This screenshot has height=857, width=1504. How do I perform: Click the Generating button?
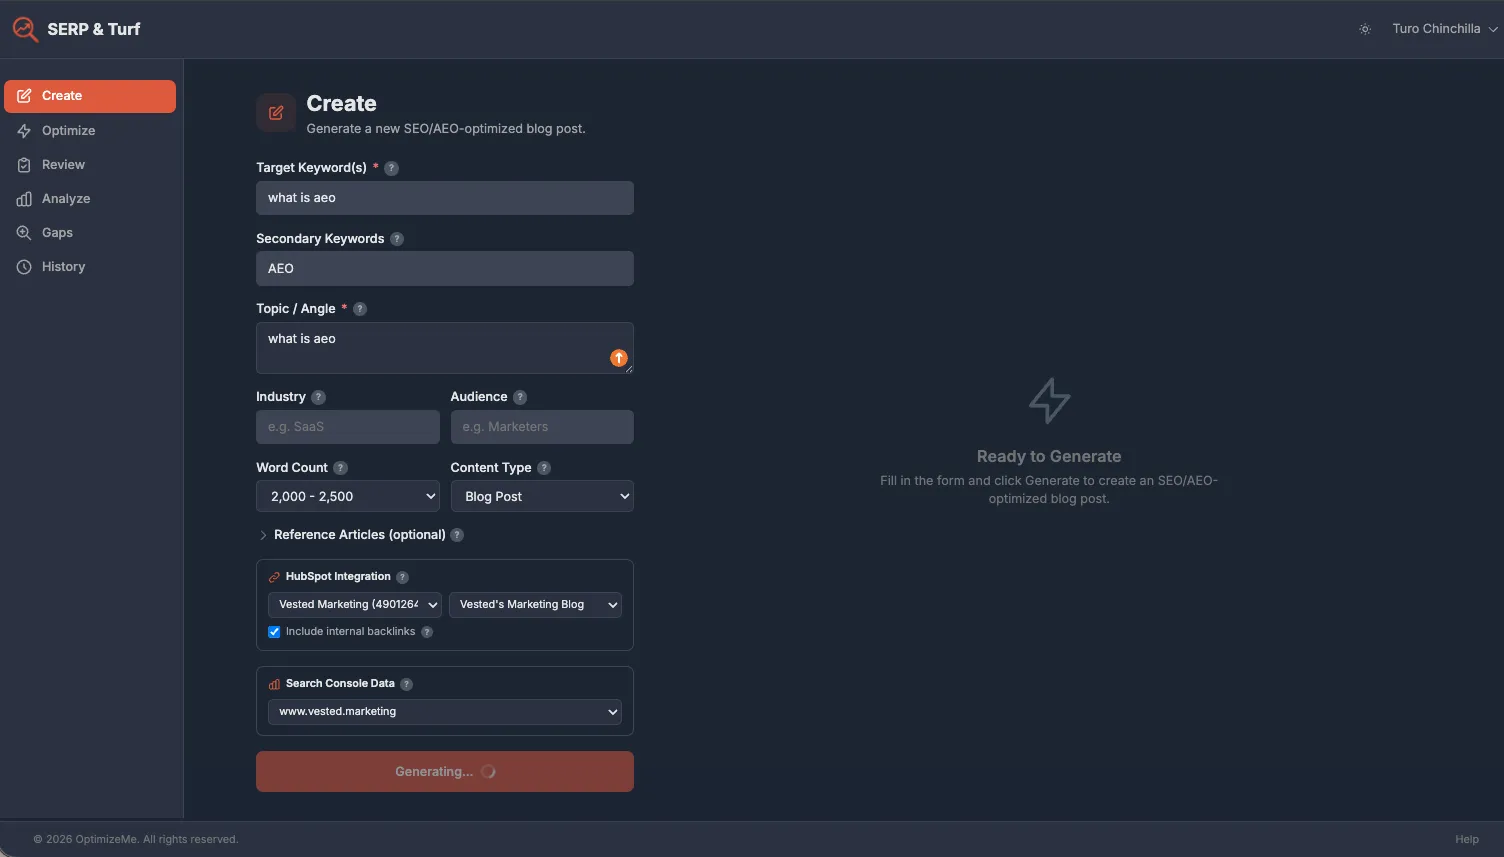point(444,771)
